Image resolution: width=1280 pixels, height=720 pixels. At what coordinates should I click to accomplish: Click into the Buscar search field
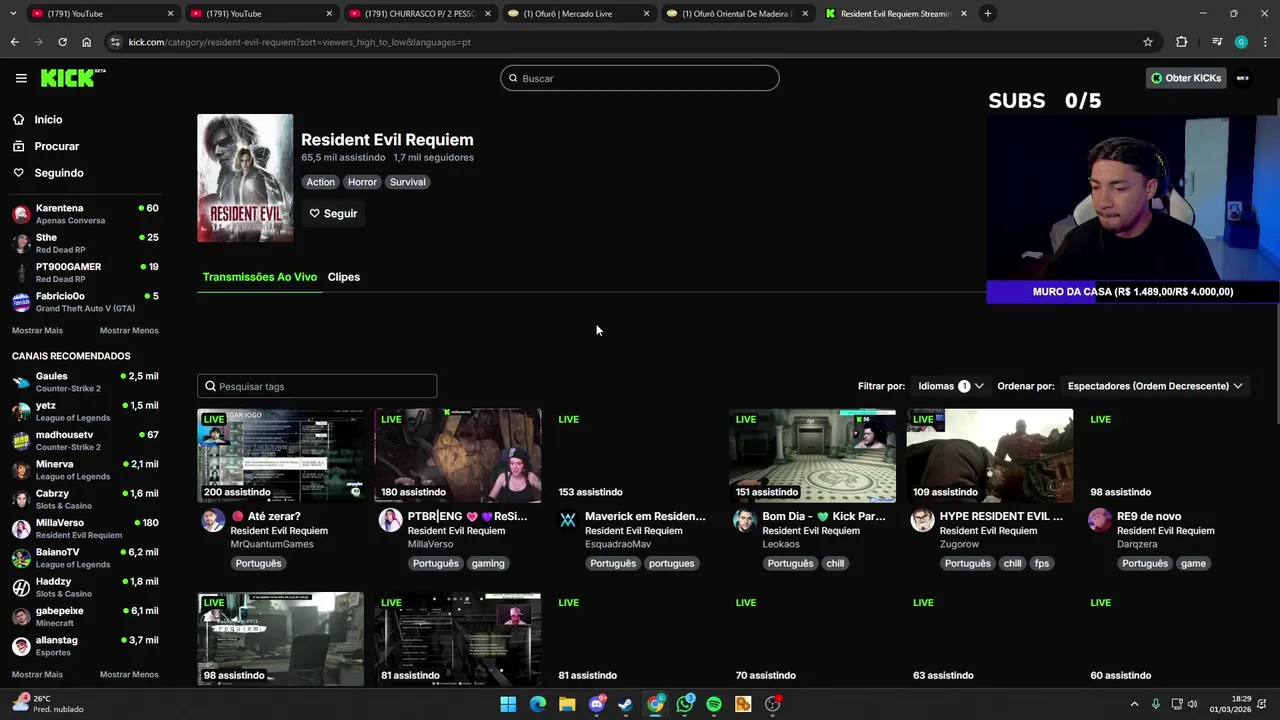pos(640,78)
